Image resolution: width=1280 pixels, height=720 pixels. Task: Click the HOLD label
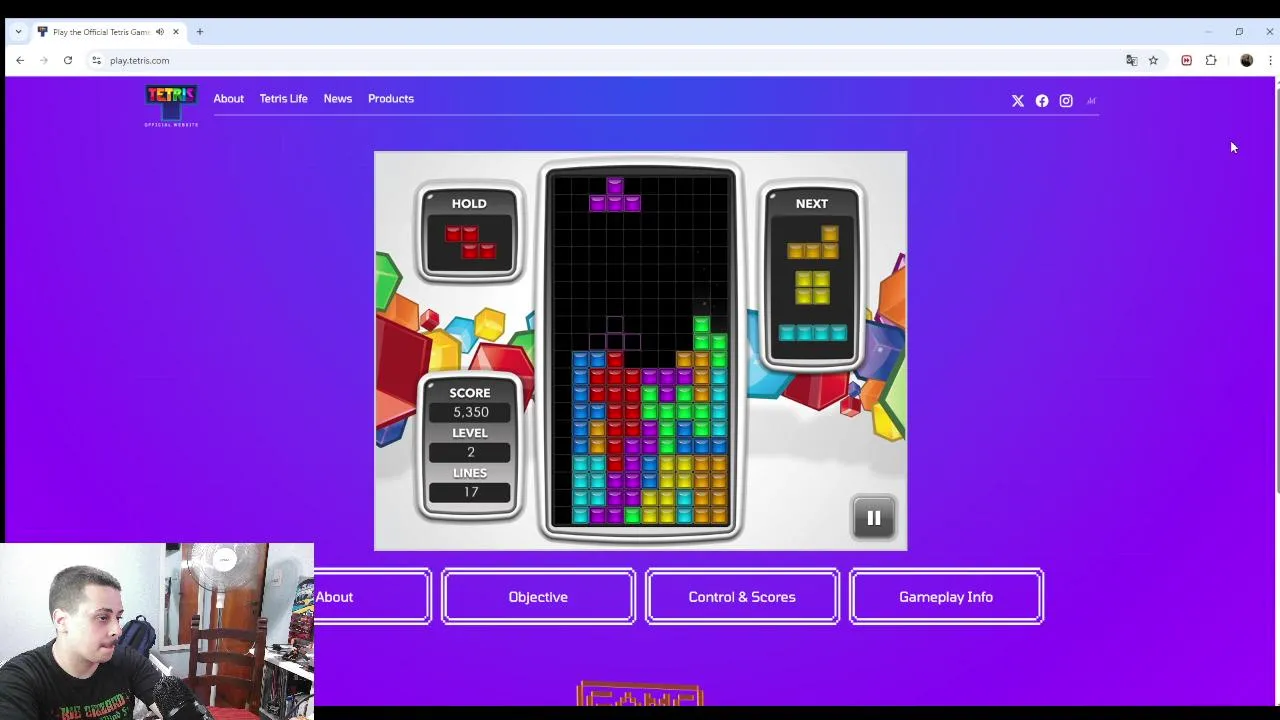(x=469, y=203)
